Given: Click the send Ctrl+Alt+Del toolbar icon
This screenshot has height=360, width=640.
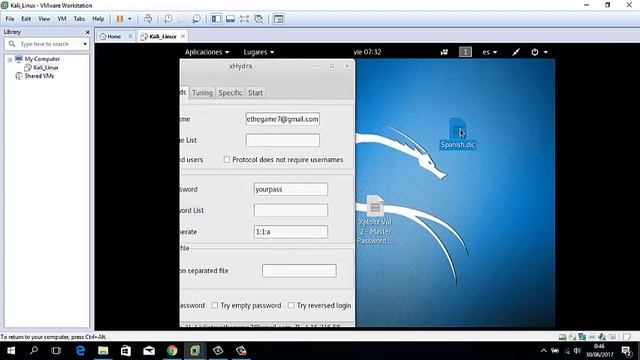Looking at the screenshot, I should coord(148,19).
